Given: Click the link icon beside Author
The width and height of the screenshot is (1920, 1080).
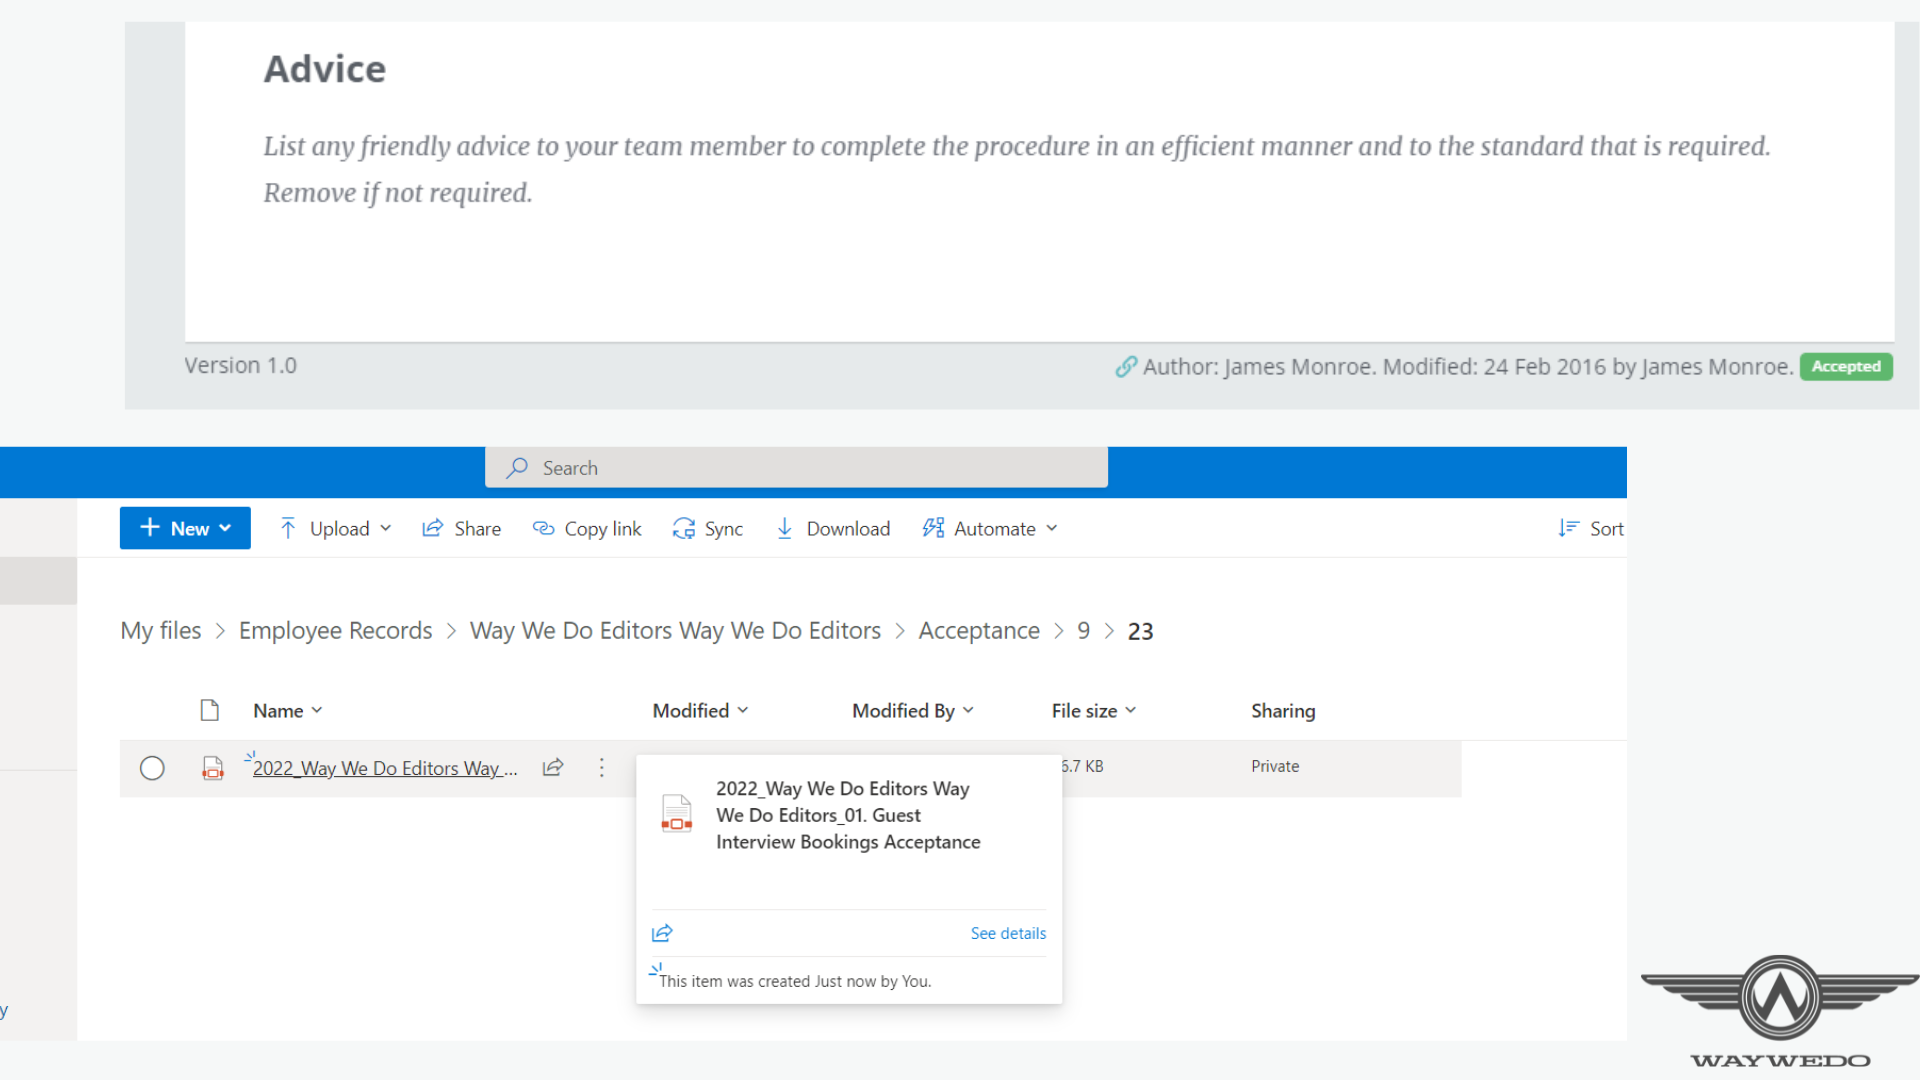Looking at the screenshot, I should [1126, 367].
